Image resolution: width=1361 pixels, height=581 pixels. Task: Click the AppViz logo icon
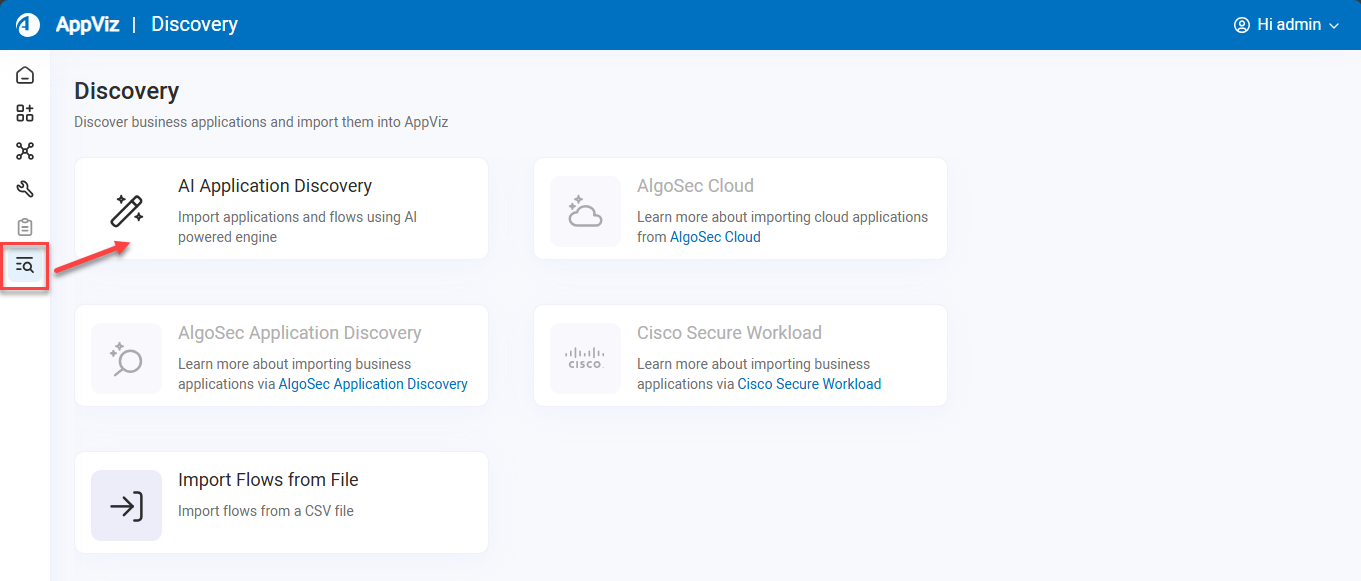[x=28, y=25]
